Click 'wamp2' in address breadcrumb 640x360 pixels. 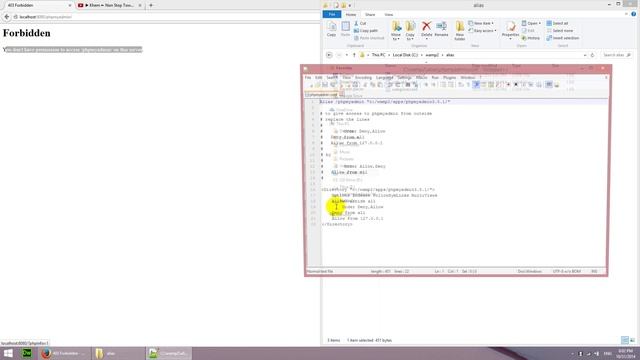432,55
